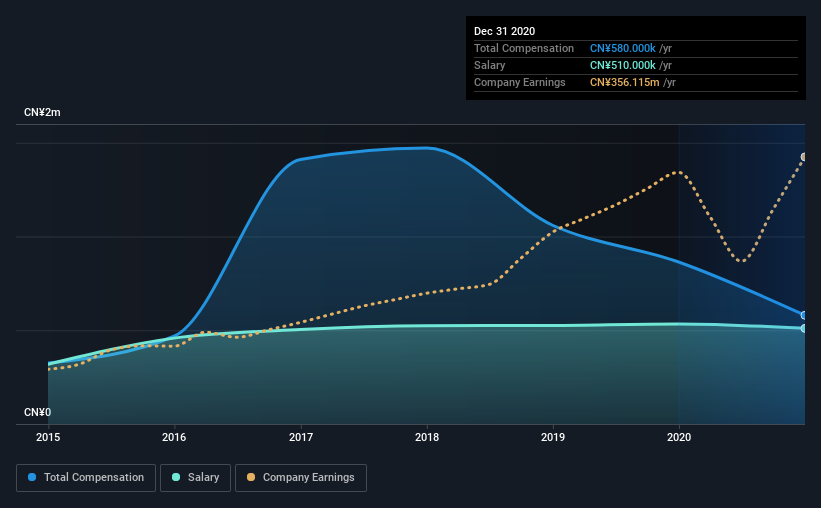Screen dimensions: 821x508
Task: Click the CN¥0 y-axis label
Action: pyautogui.click(x=38, y=413)
